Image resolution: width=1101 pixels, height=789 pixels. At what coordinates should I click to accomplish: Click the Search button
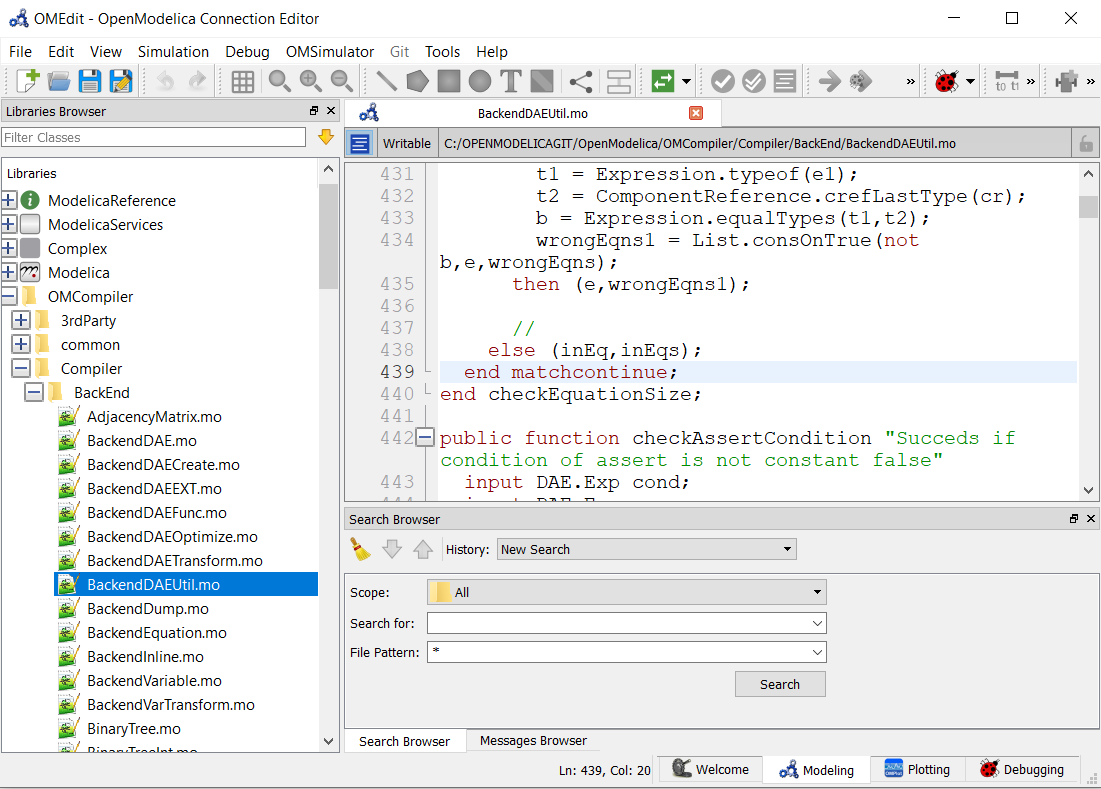[780, 684]
